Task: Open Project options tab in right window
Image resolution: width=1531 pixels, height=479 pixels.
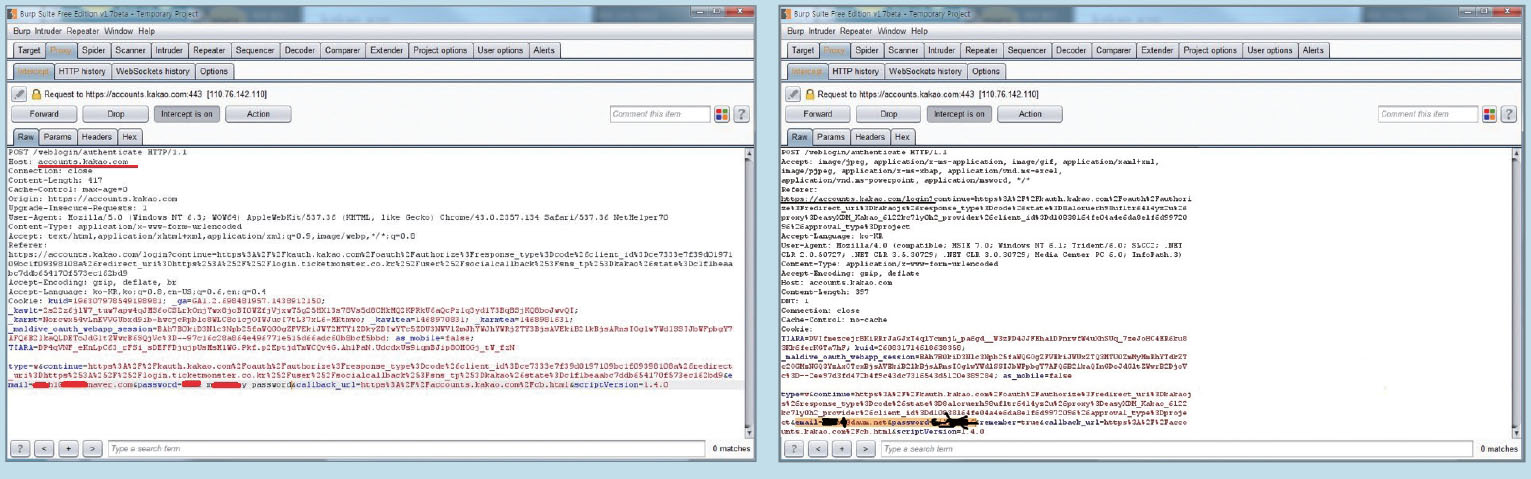Action: pyautogui.click(x=1209, y=50)
